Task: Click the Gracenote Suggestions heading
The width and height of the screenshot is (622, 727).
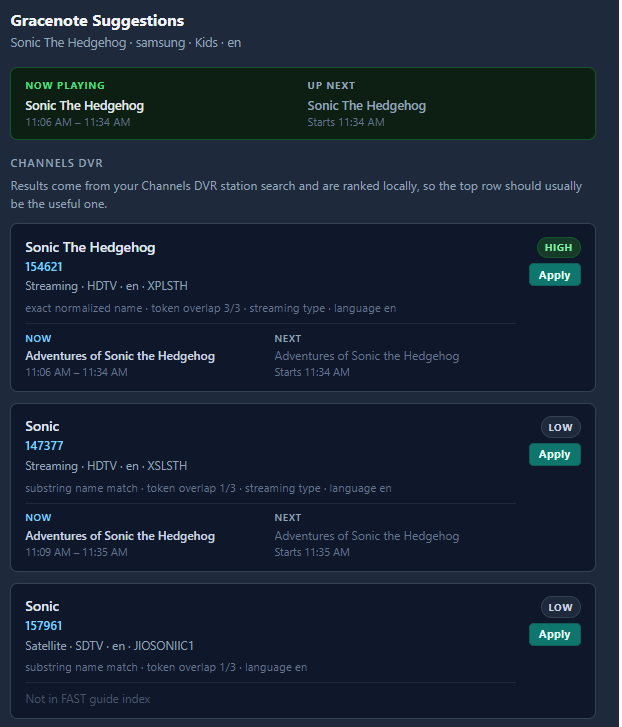Action: point(97,21)
